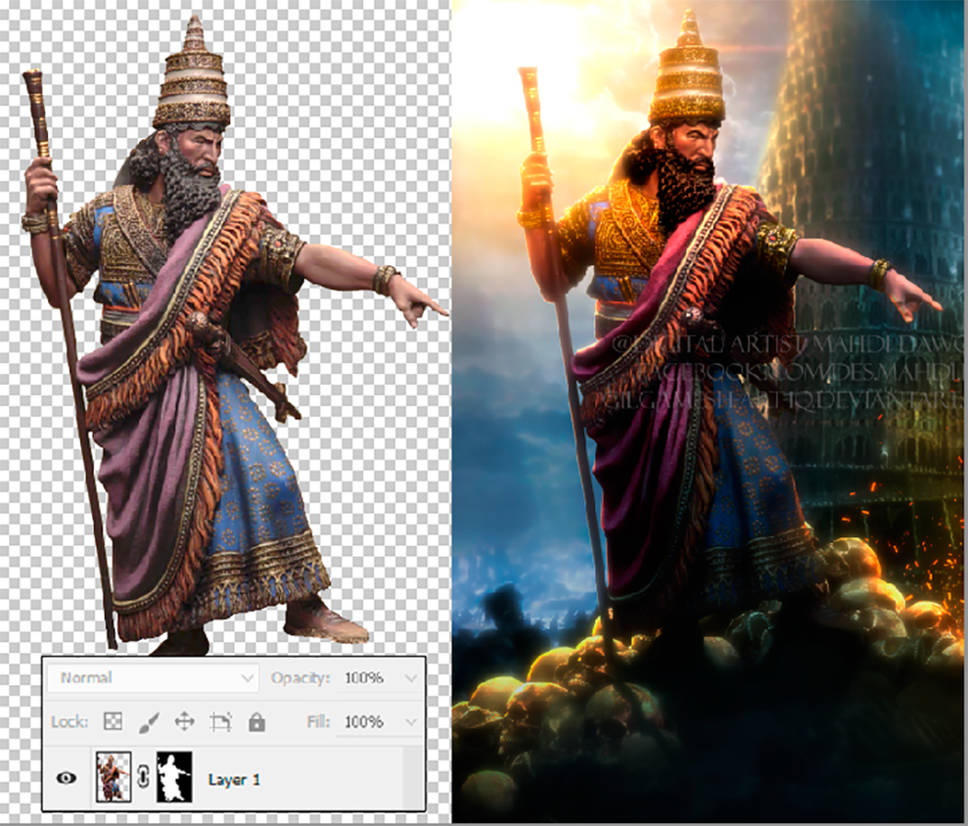Toggle the artboard auto-nesting lock icon

coord(223,722)
